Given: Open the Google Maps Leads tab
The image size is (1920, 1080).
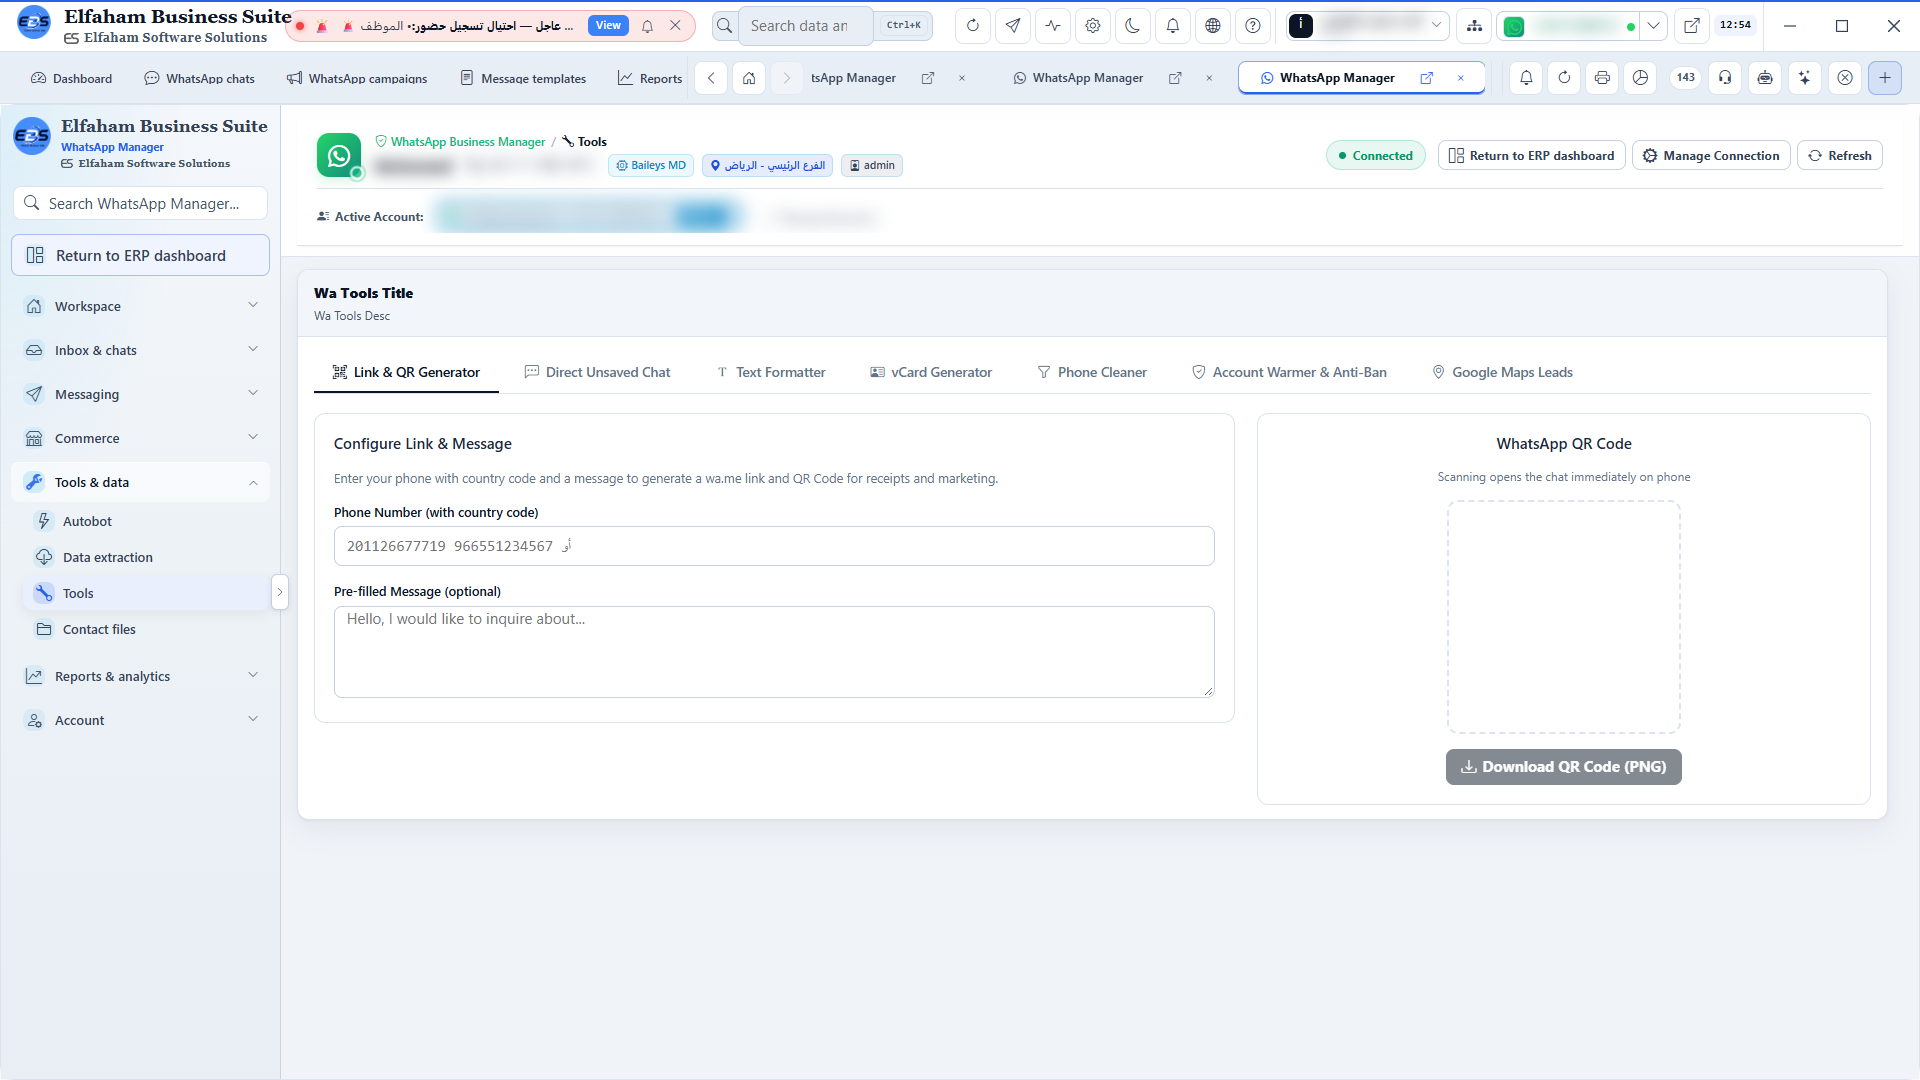Looking at the screenshot, I should click(1502, 372).
